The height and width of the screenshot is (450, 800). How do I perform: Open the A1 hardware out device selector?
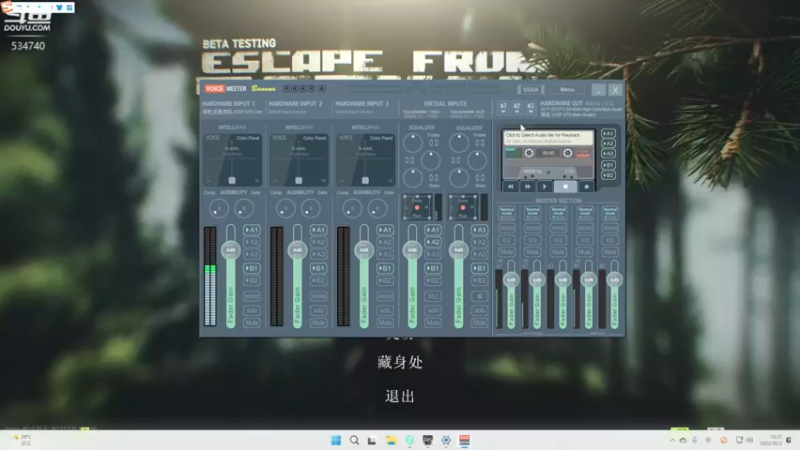click(x=503, y=107)
